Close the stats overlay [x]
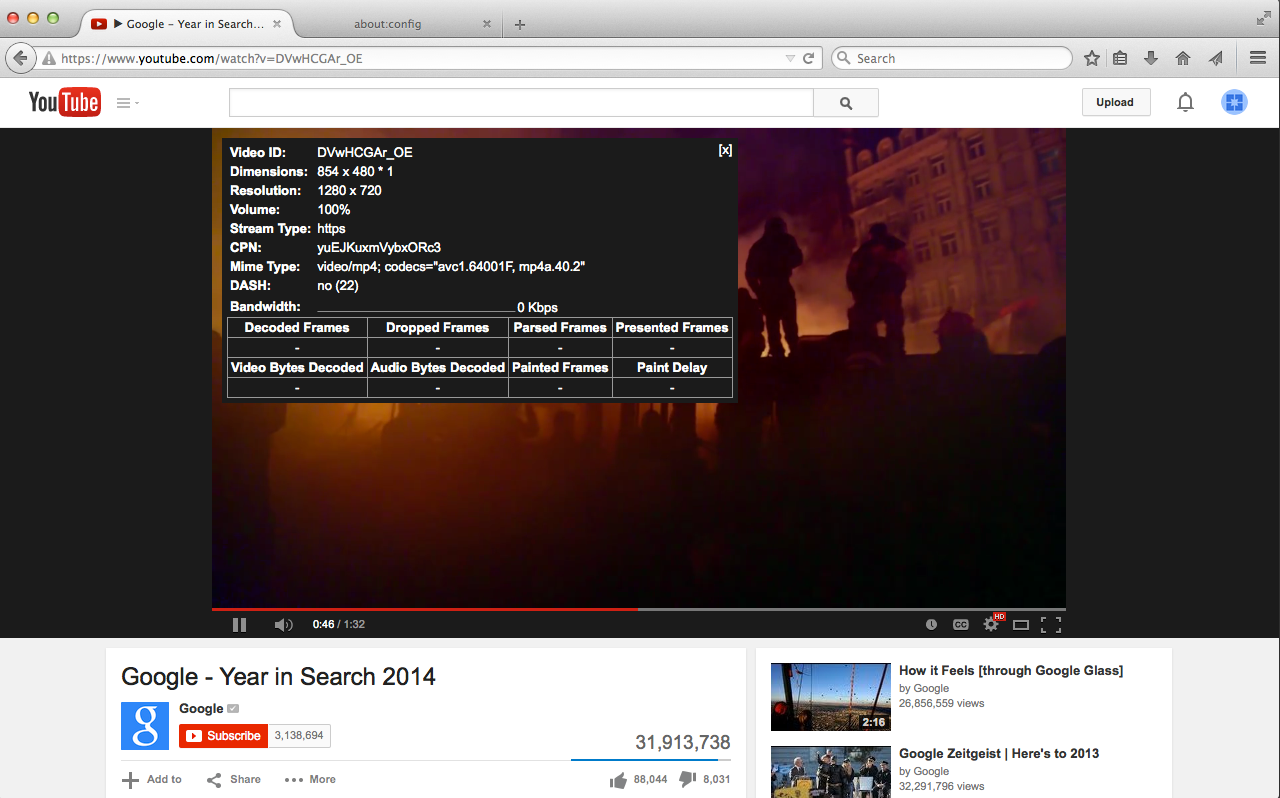1280x798 pixels. point(725,150)
